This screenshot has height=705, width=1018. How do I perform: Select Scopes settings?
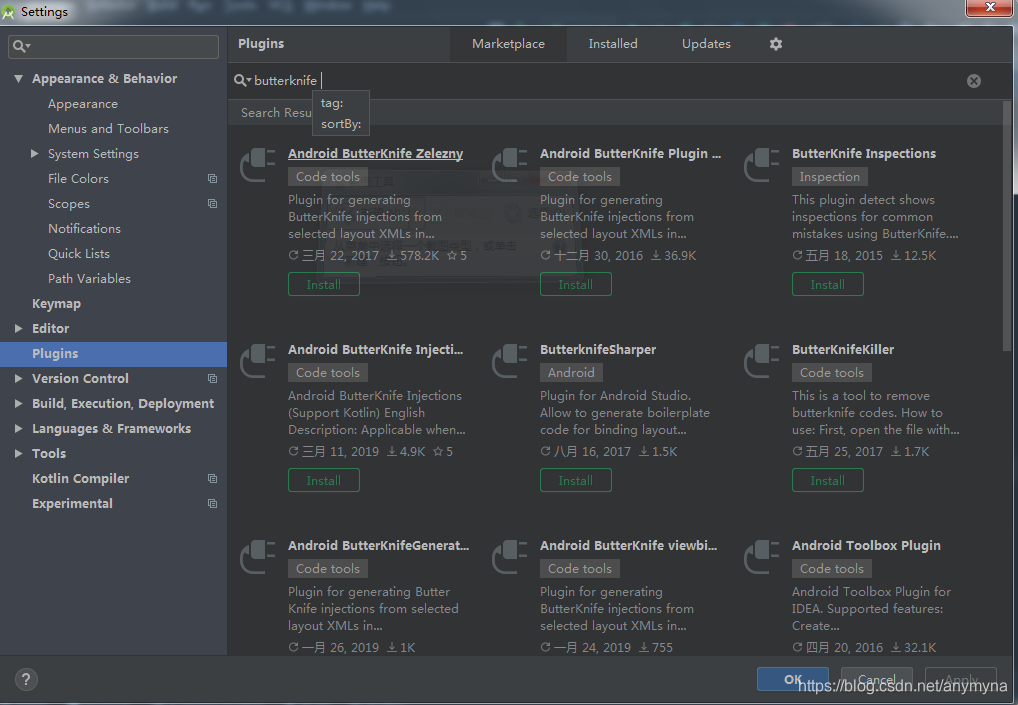pos(69,203)
